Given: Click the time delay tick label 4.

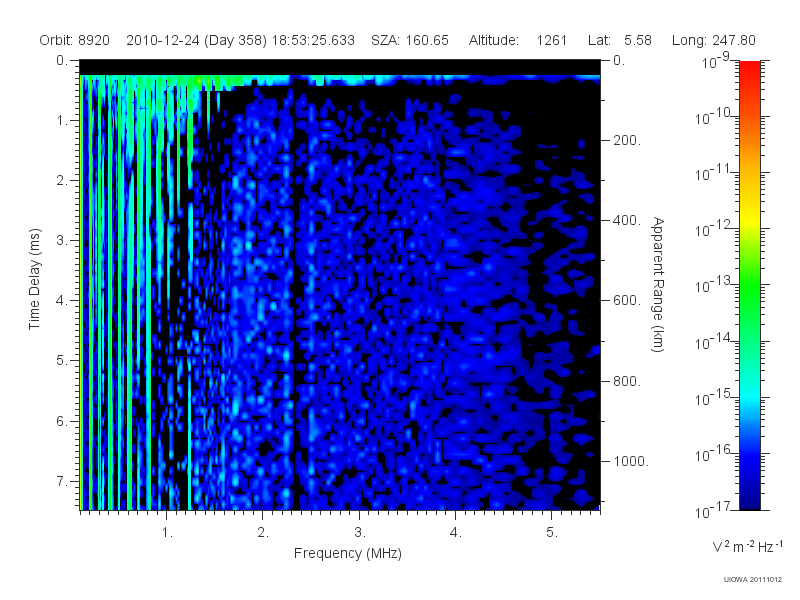Looking at the screenshot, I should [62, 301].
